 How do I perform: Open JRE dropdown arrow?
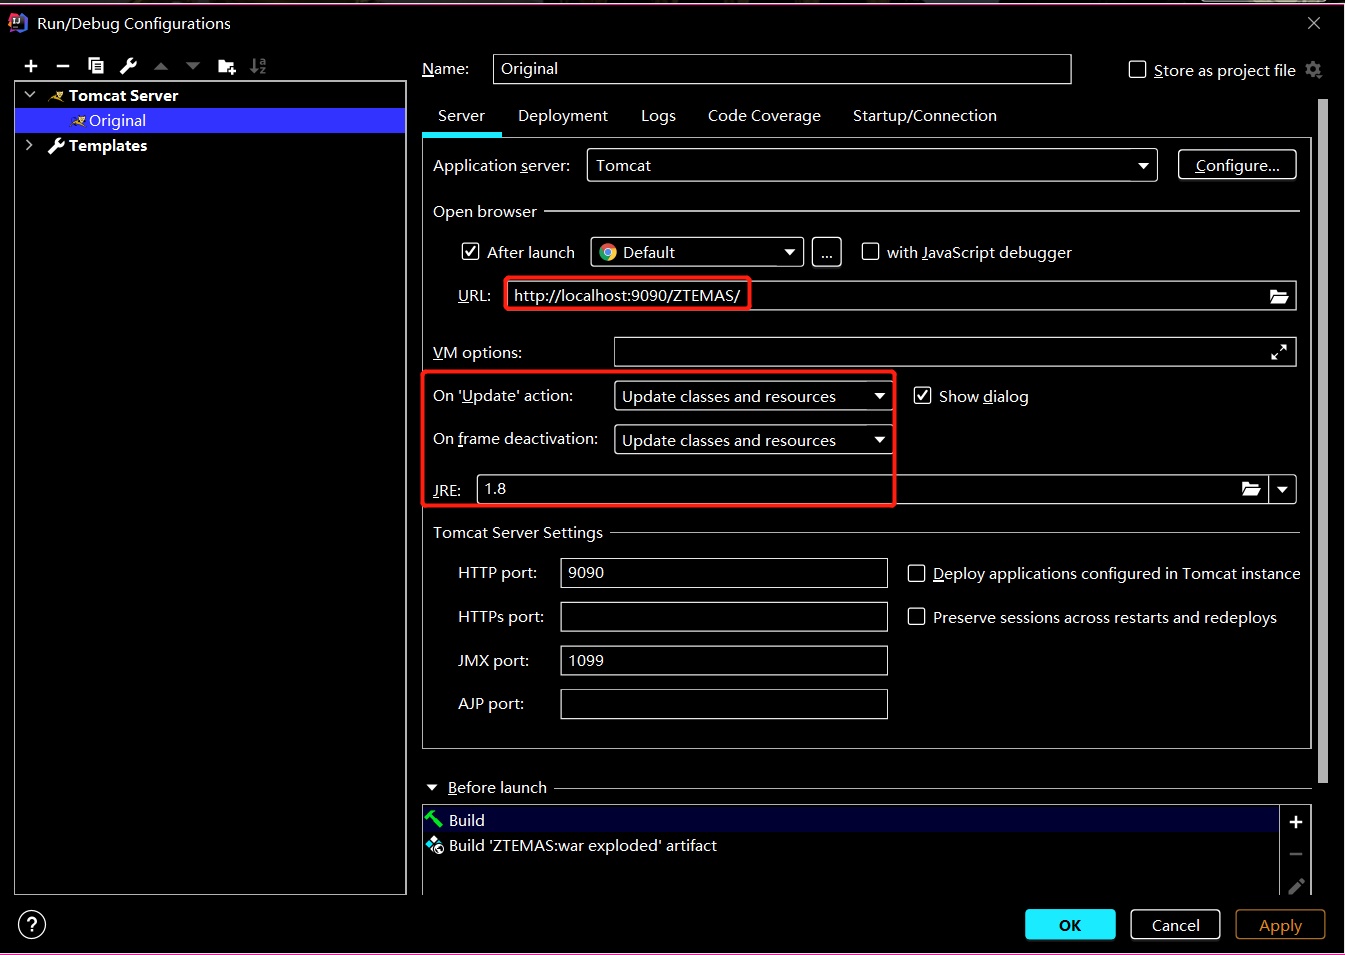[x=1283, y=489]
